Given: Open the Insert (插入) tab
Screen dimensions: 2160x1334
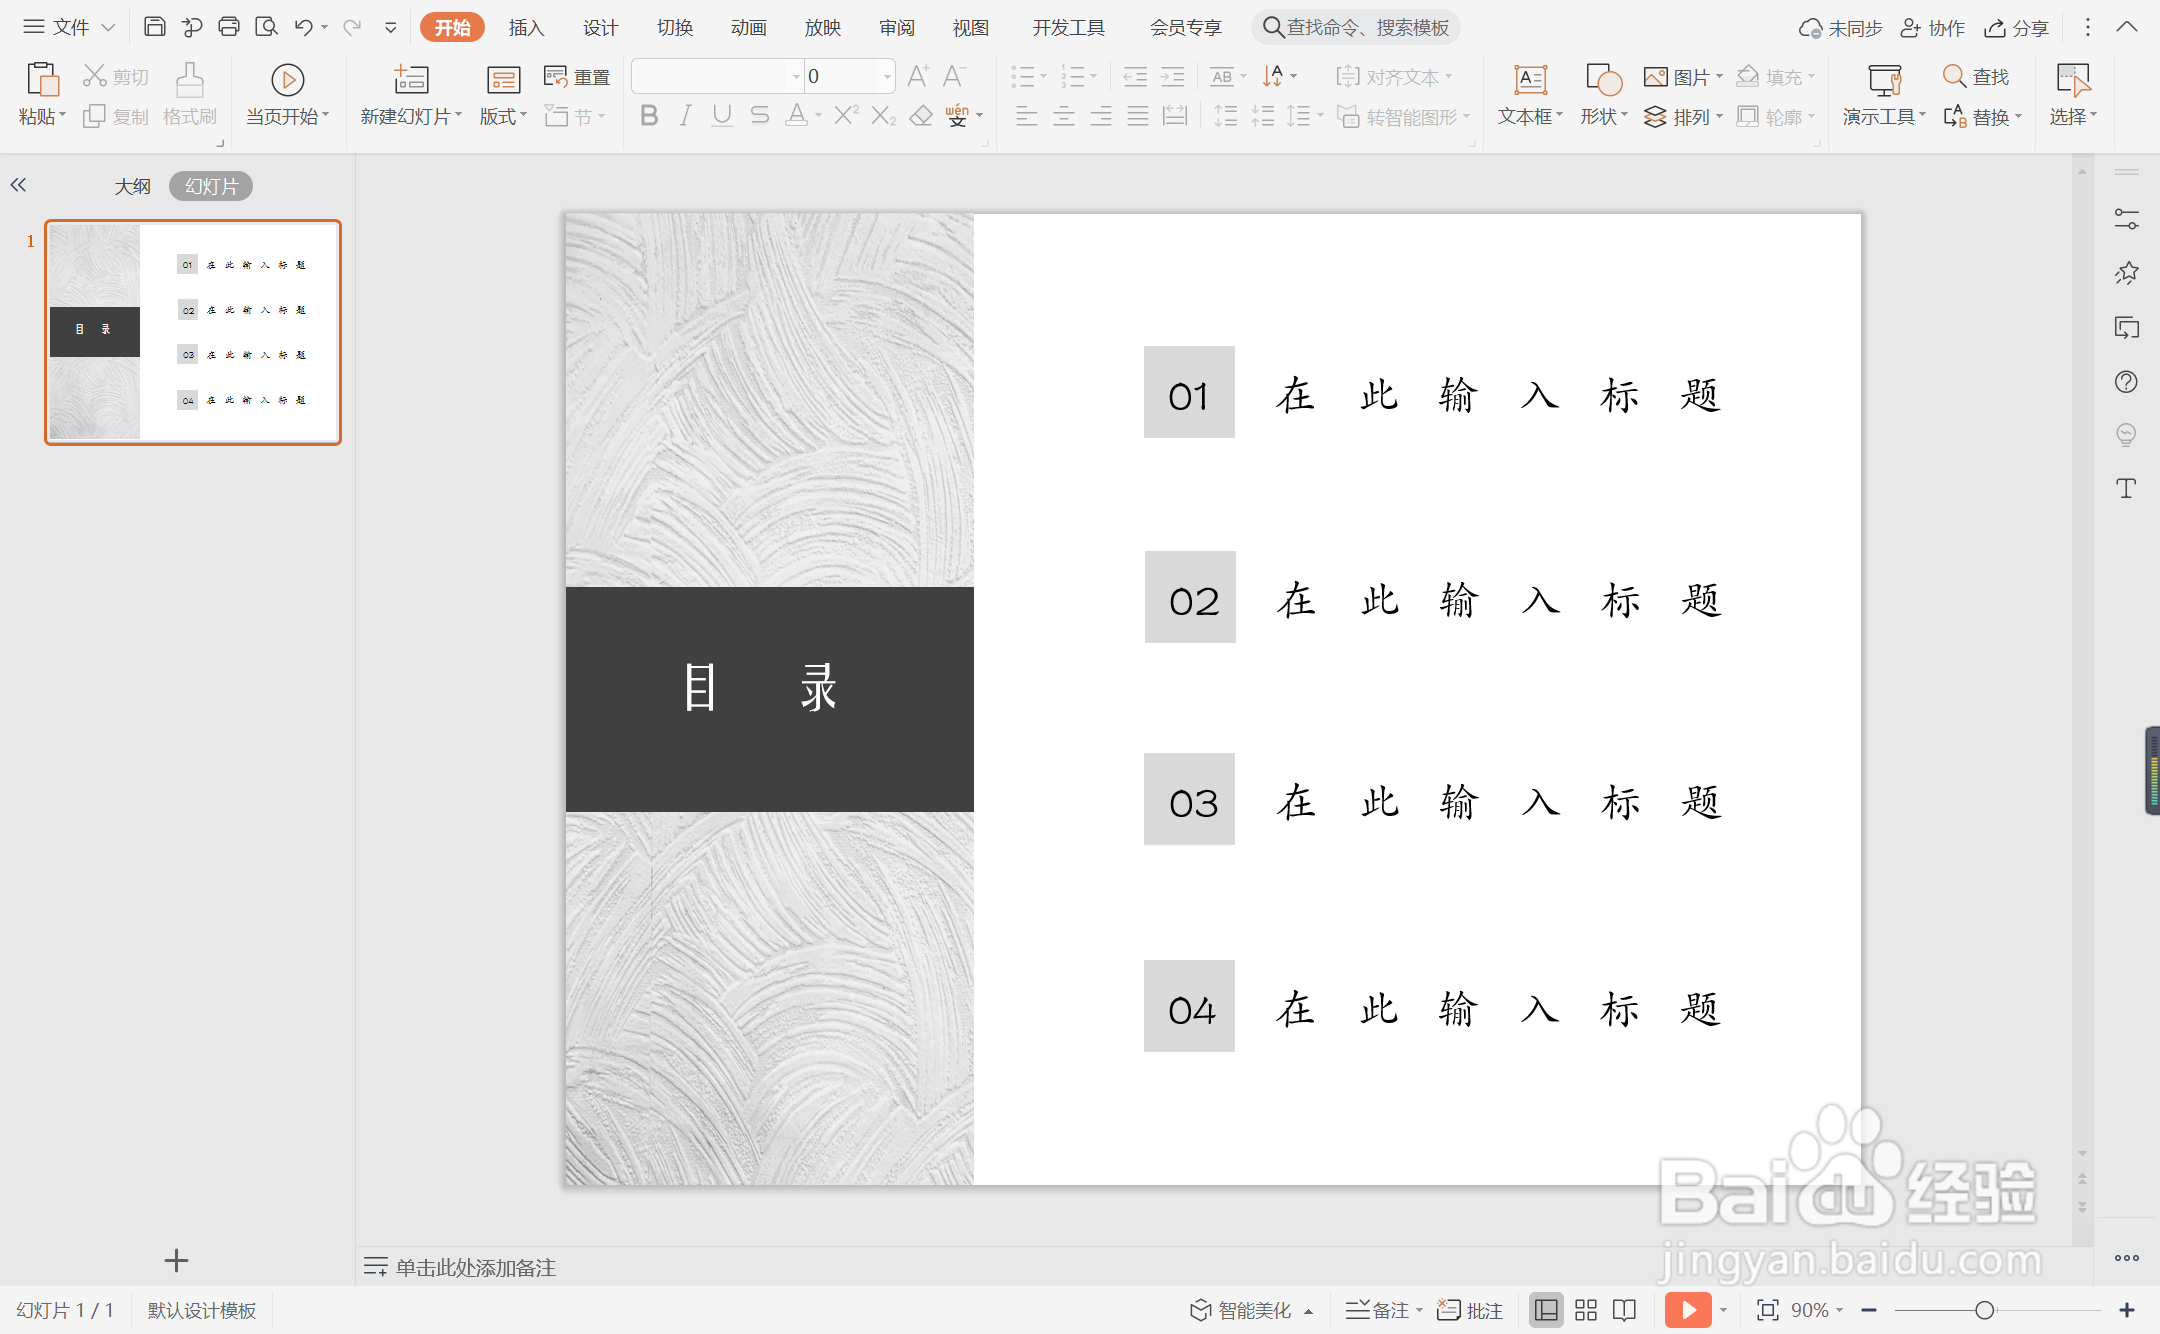Looking at the screenshot, I should [526, 28].
